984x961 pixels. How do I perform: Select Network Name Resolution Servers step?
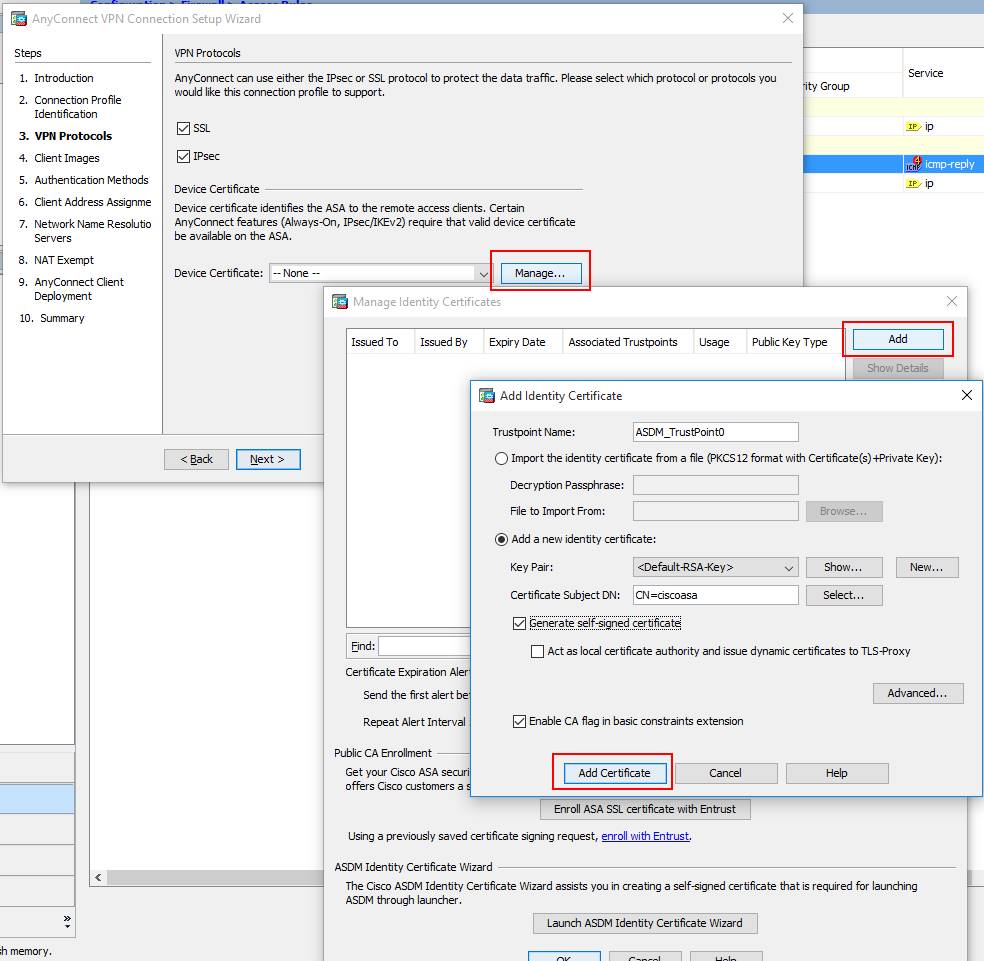[92, 231]
